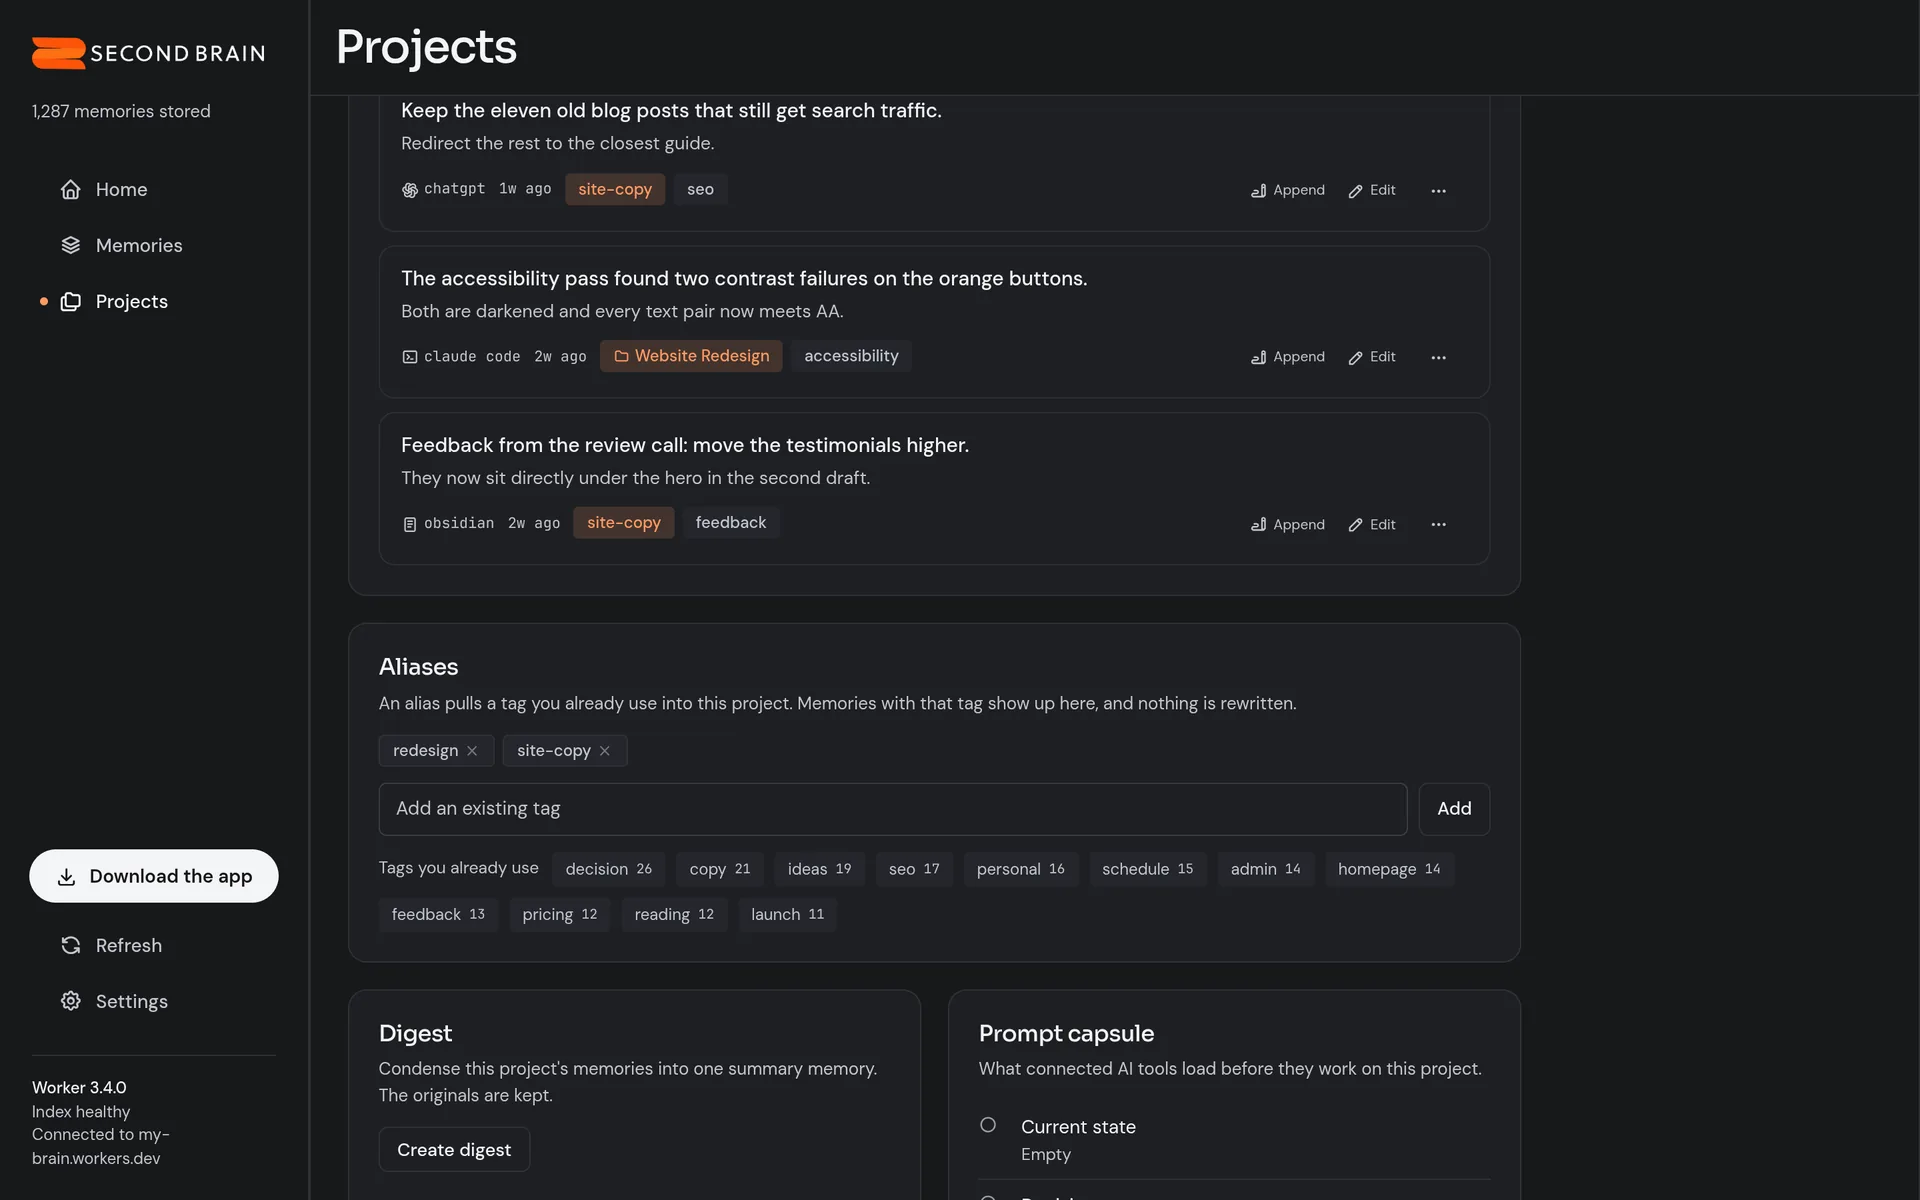
Task: Click the seo tag on blog posts memory
Action: point(700,189)
